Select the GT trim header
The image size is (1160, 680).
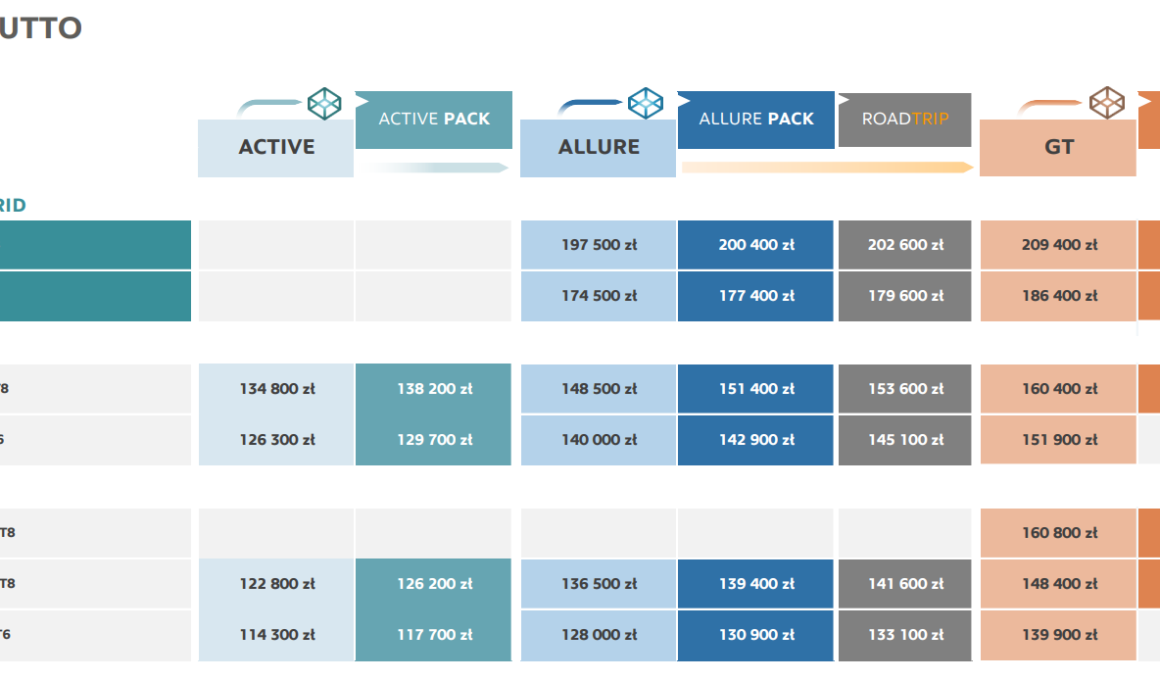tap(1058, 148)
